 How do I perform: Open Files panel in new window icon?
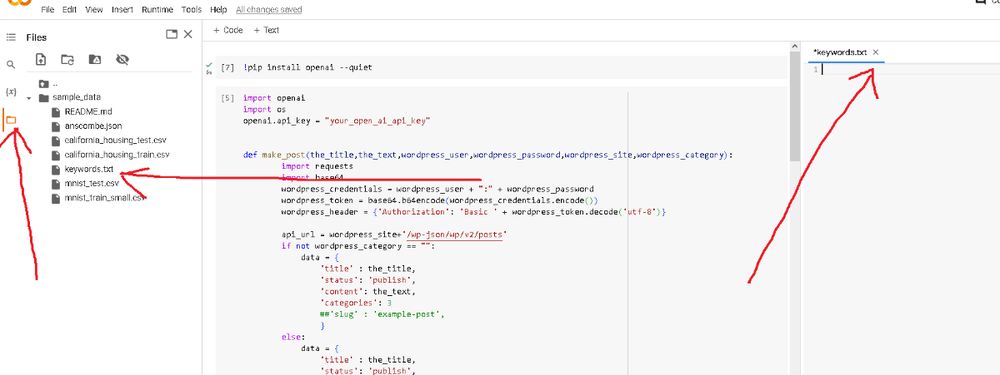pos(171,34)
